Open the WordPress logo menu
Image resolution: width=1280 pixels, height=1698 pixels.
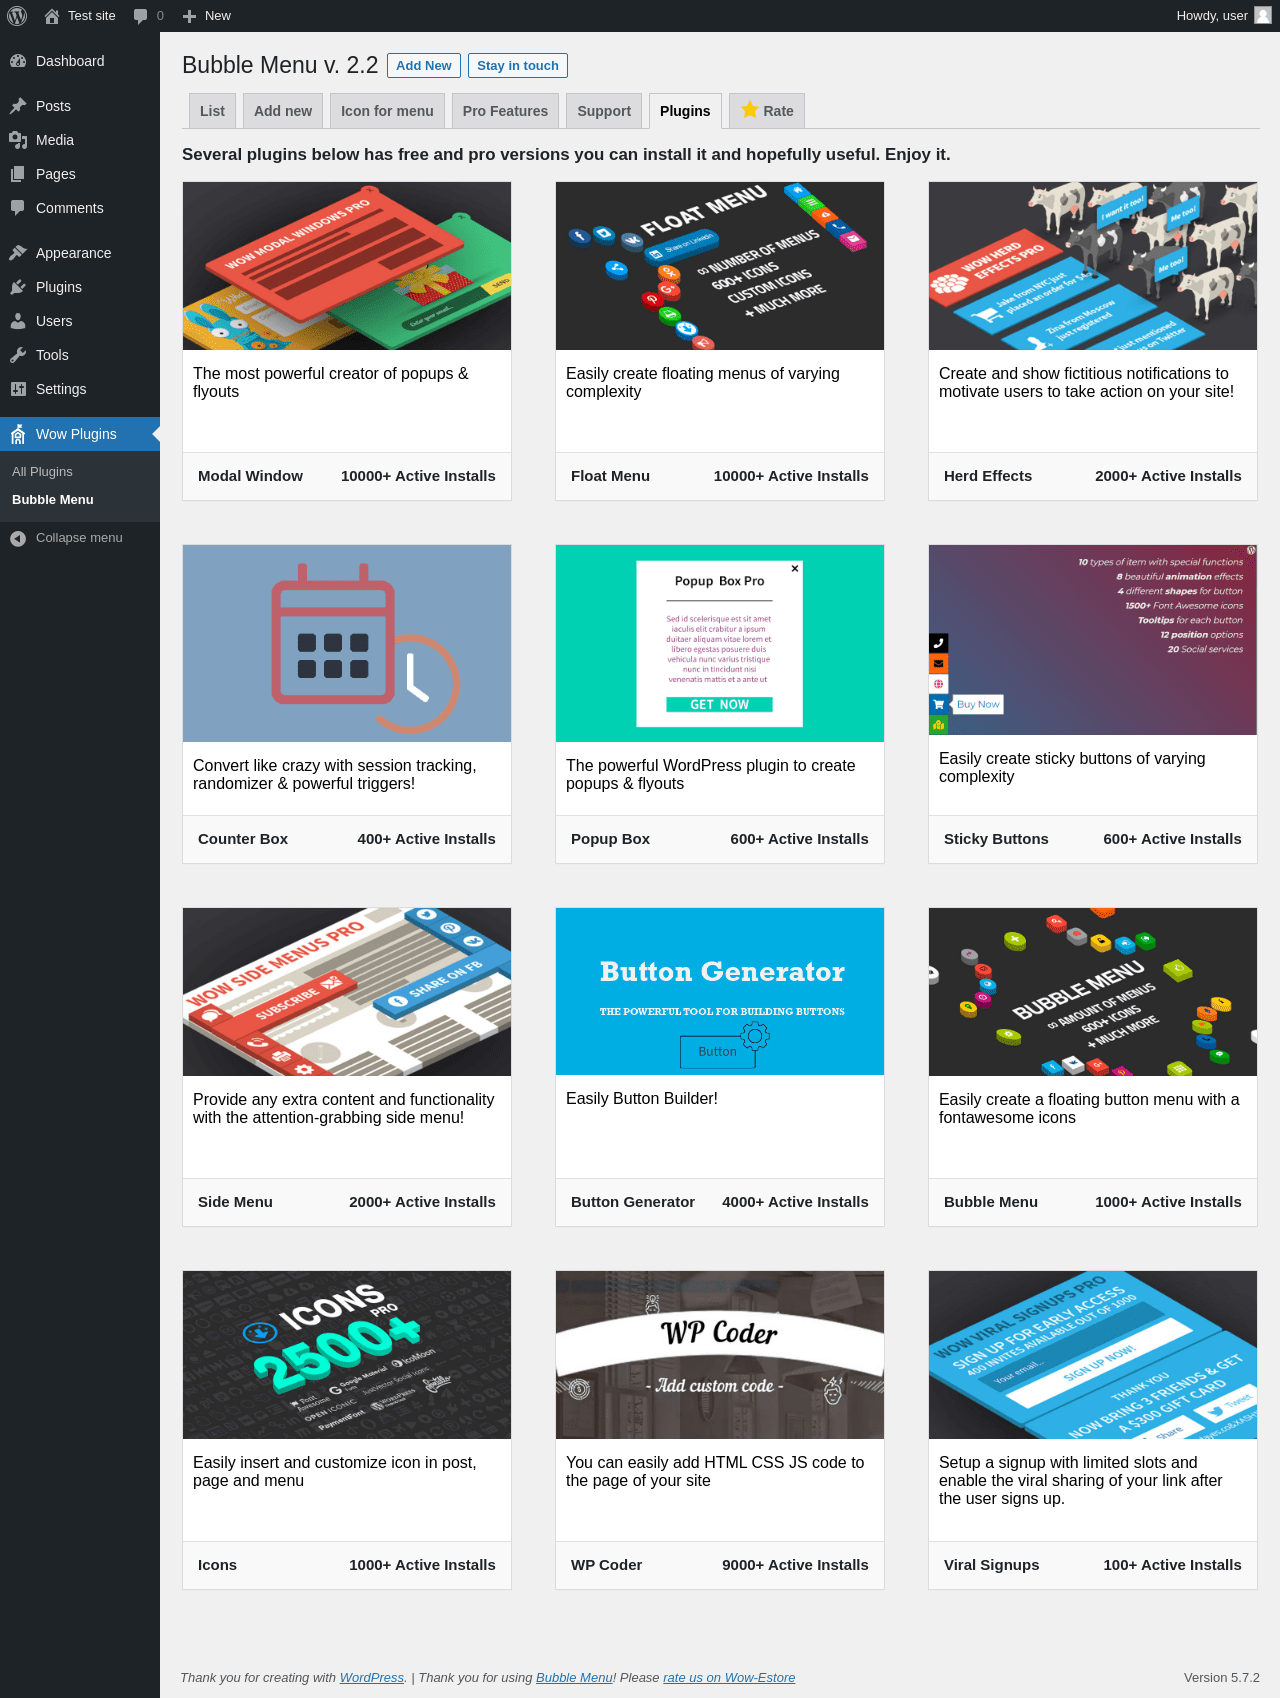(17, 16)
